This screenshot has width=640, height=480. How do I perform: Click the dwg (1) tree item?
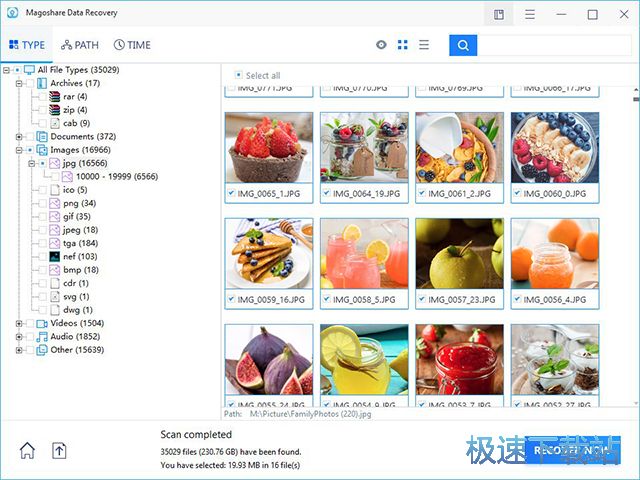[x=78, y=310]
